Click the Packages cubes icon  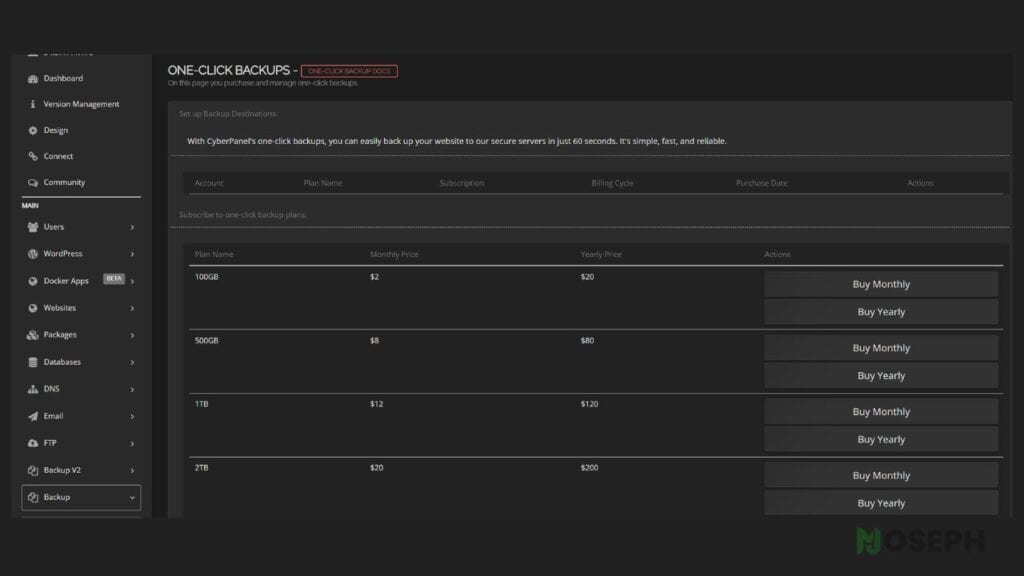coord(33,335)
